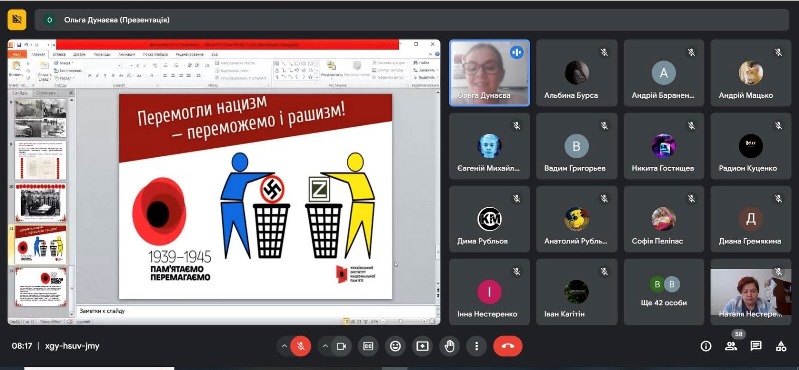This screenshot has width=799, height=370.
Task: Open video settings chevron beside camera
Action: [325, 347]
